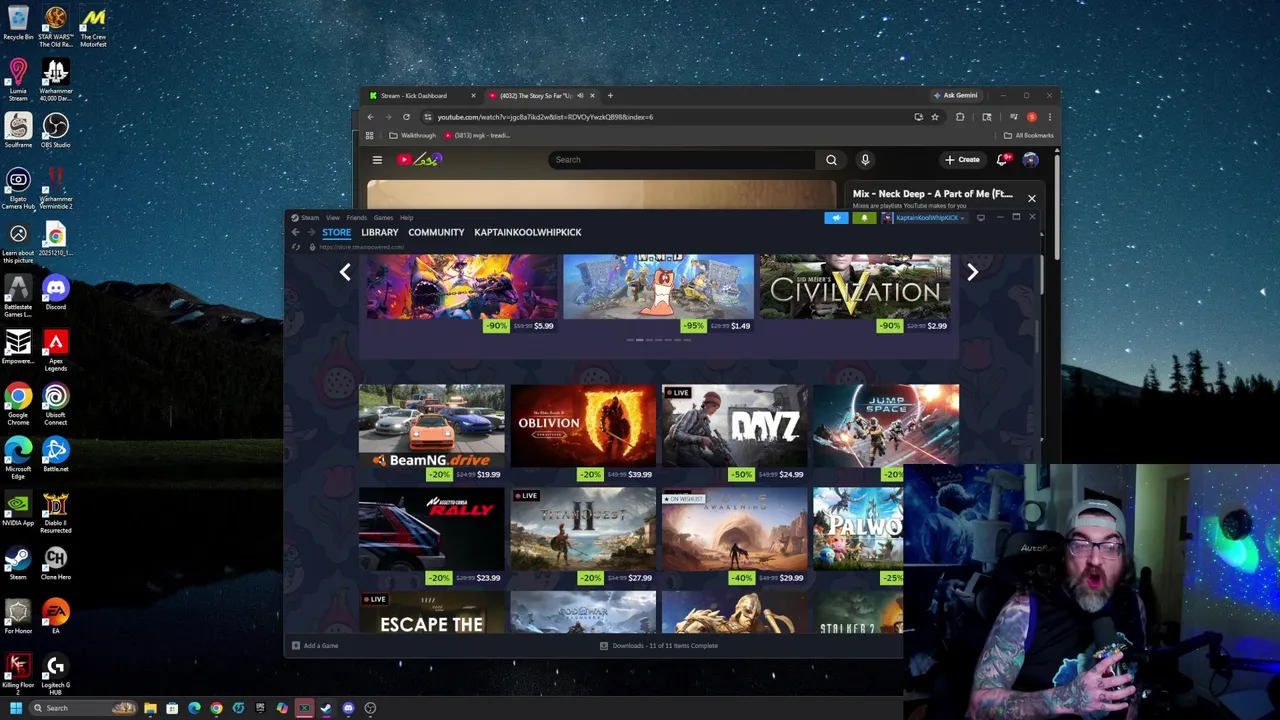Open the KAPTAINKOOLWHIPKICK profile tab
This screenshot has width=1280, height=720.
527,232
